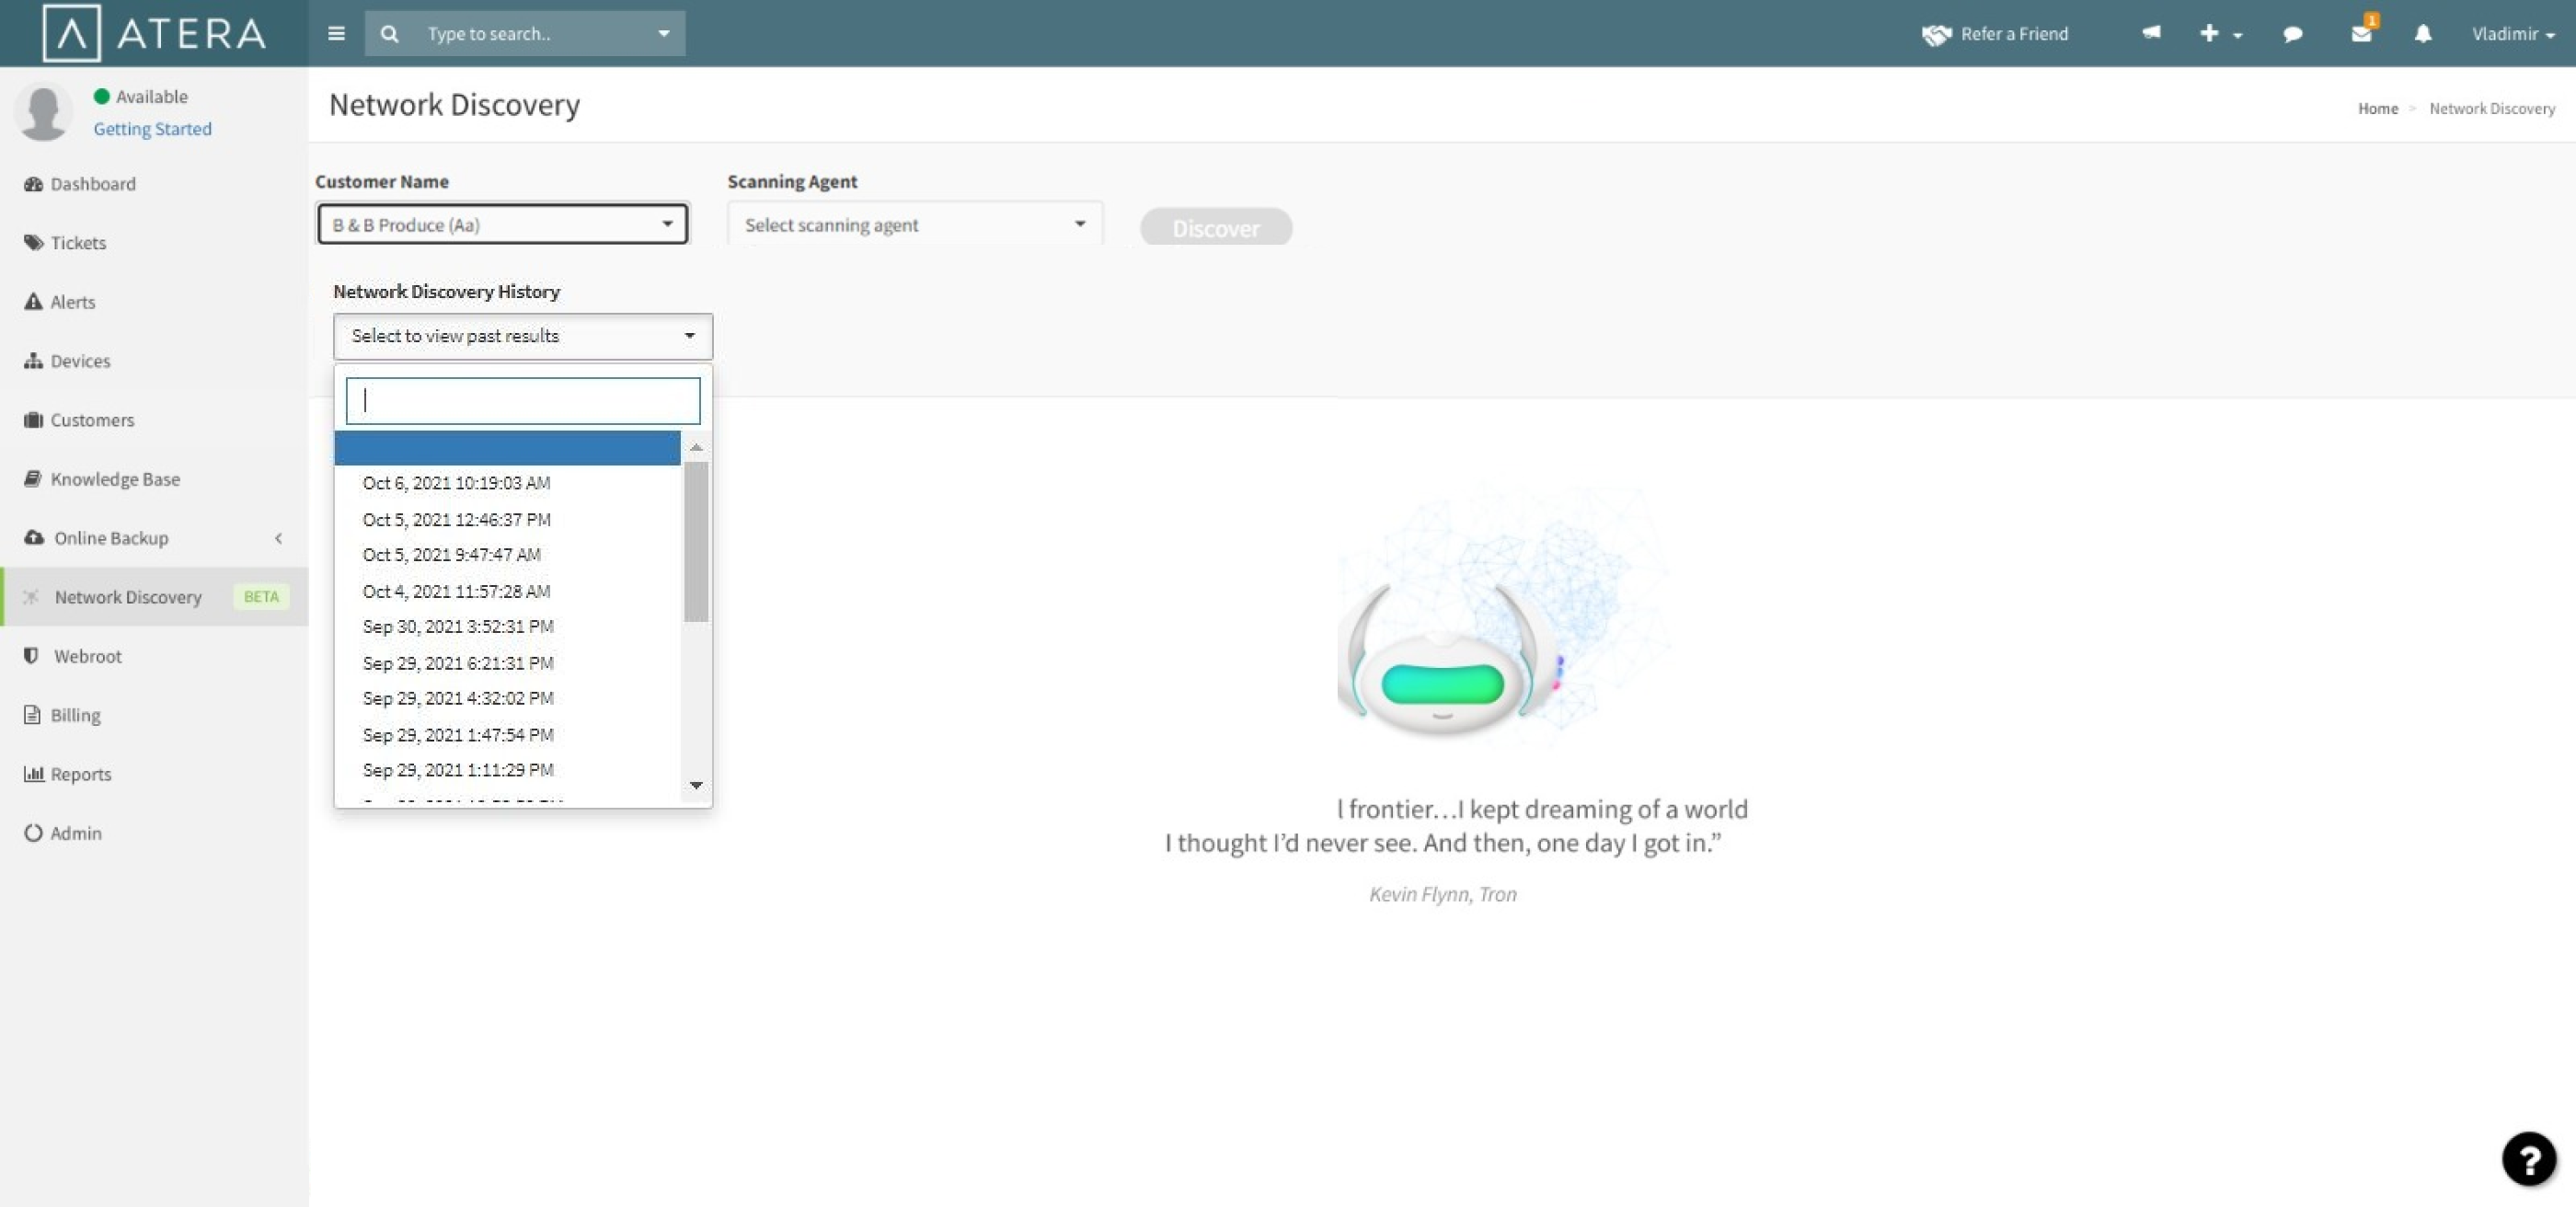Open the Vladimir user menu

pyautogui.click(x=2513, y=33)
